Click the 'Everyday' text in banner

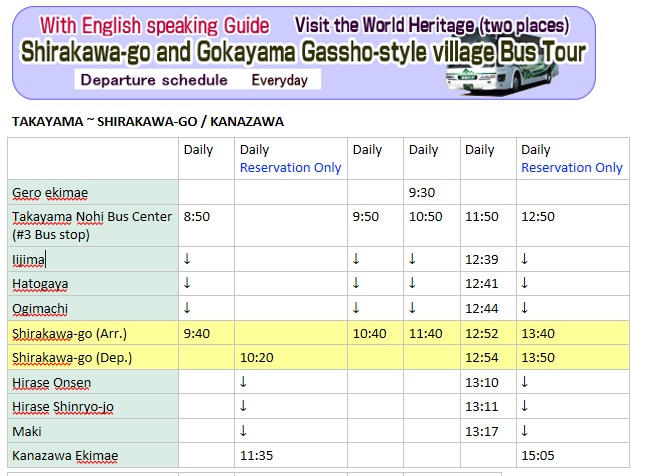279,80
